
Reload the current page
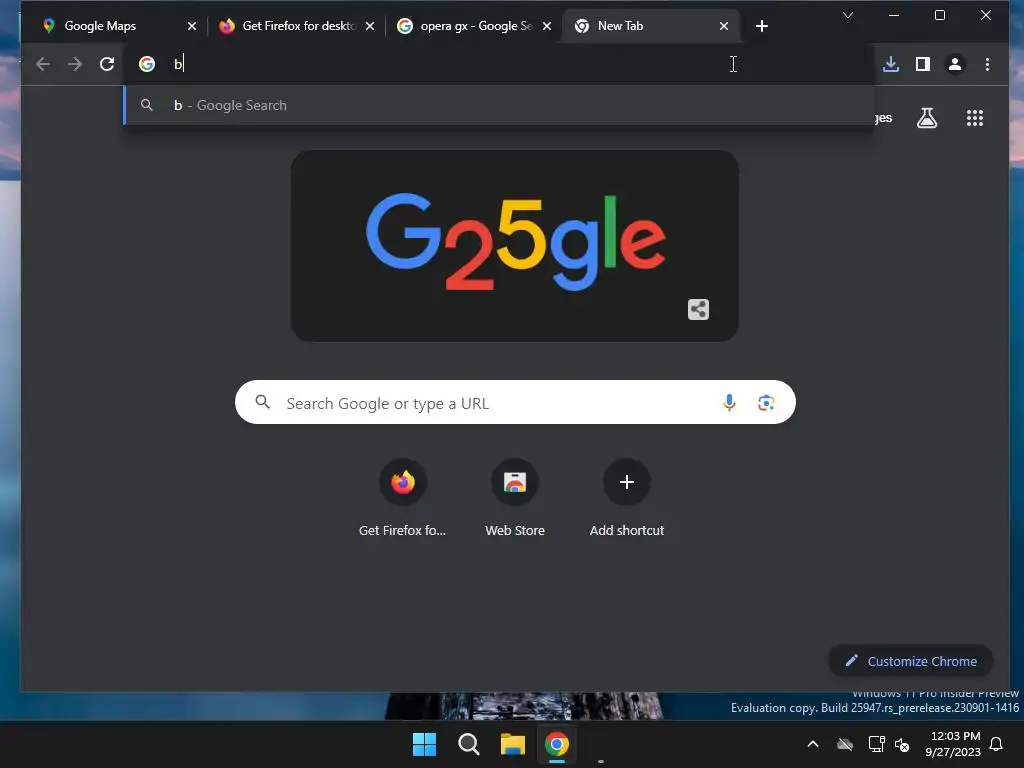pyautogui.click(x=107, y=64)
